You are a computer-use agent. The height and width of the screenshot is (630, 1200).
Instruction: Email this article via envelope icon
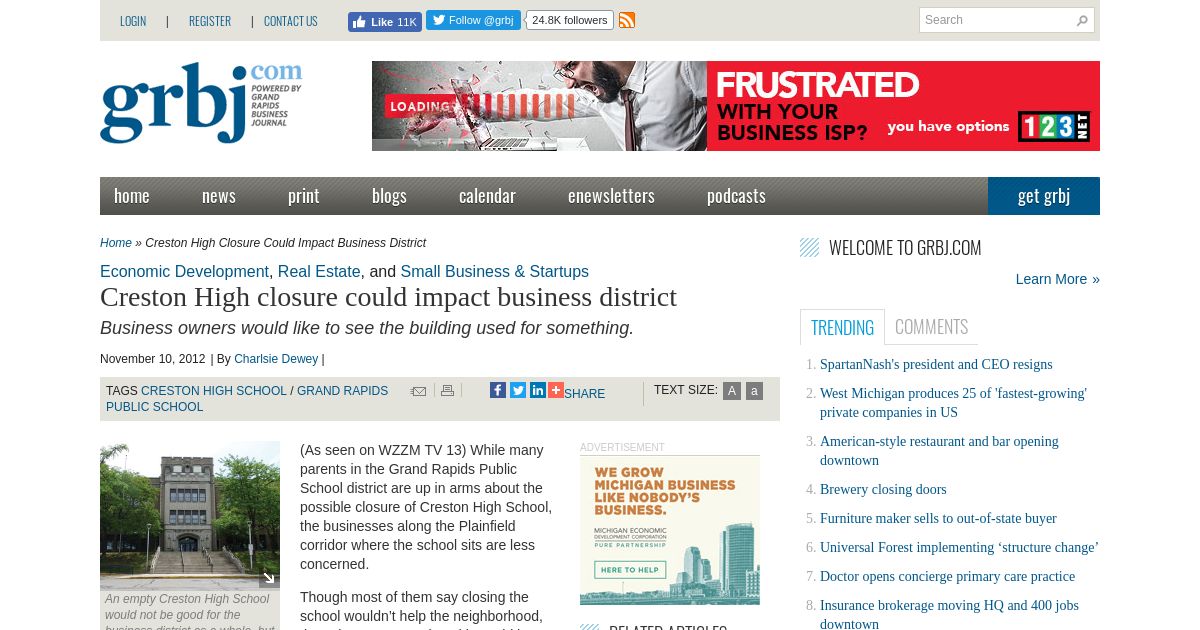tap(419, 391)
